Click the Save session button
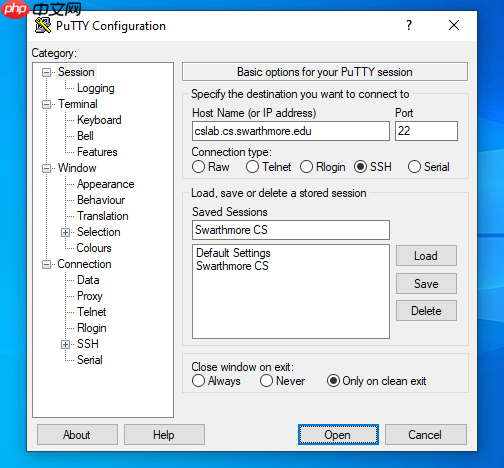 pos(426,284)
